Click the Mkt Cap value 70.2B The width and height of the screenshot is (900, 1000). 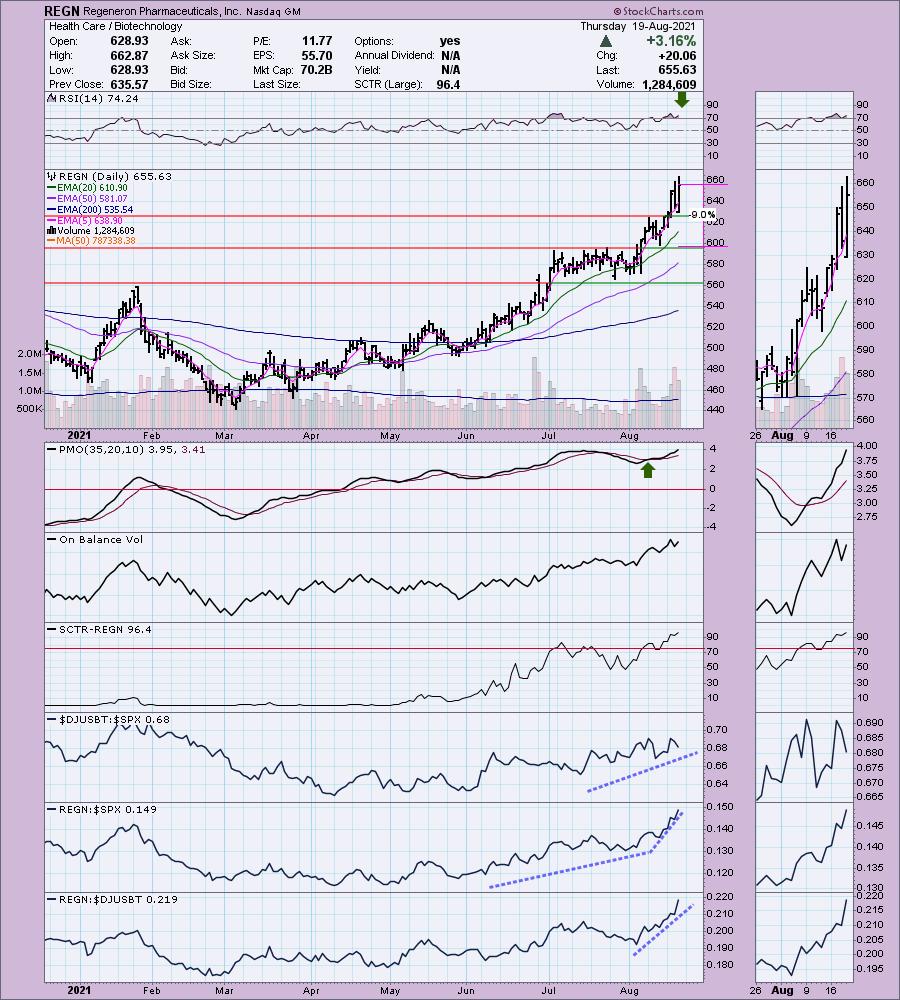pyautogui.click(x=316, y=70)
